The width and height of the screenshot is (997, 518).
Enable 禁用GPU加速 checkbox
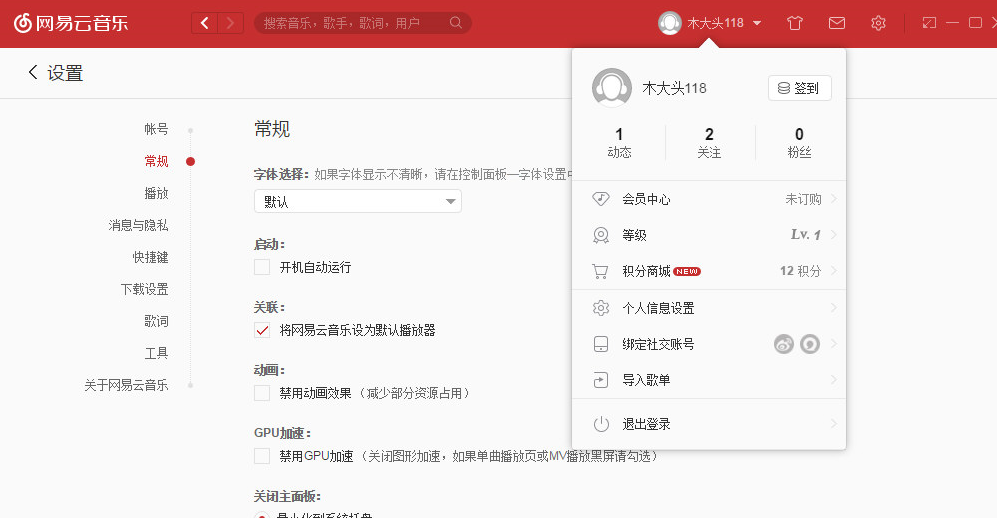tap(262, 456)
